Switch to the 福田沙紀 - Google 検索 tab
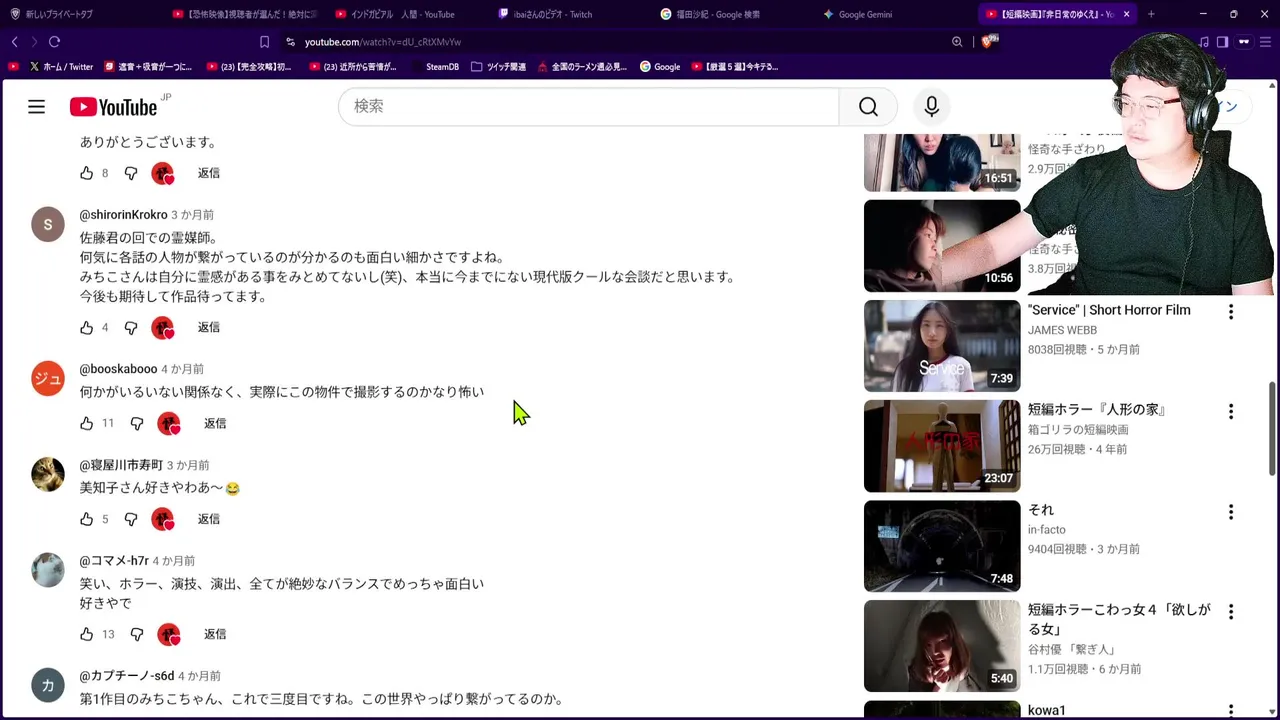The width and height of the screenshot is (1280, 720). (x=710, y=14)
